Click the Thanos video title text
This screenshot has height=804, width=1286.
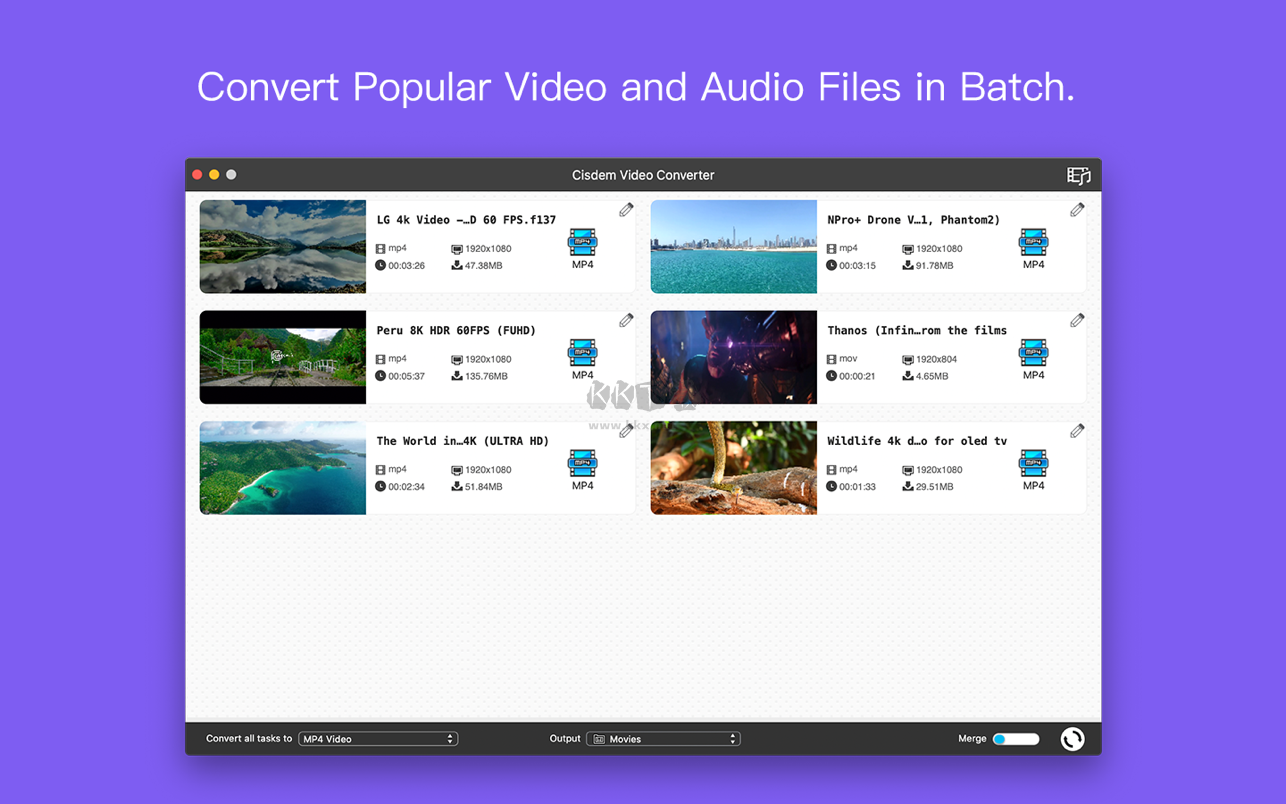pos(917,331)
